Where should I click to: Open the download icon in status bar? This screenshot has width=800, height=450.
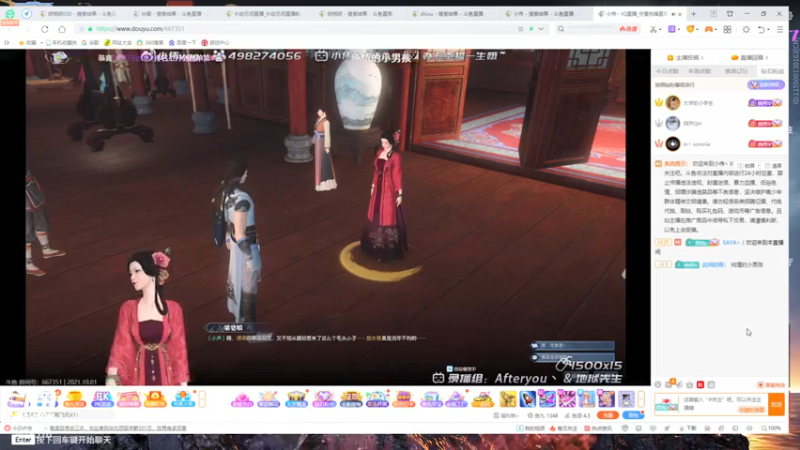688,429
